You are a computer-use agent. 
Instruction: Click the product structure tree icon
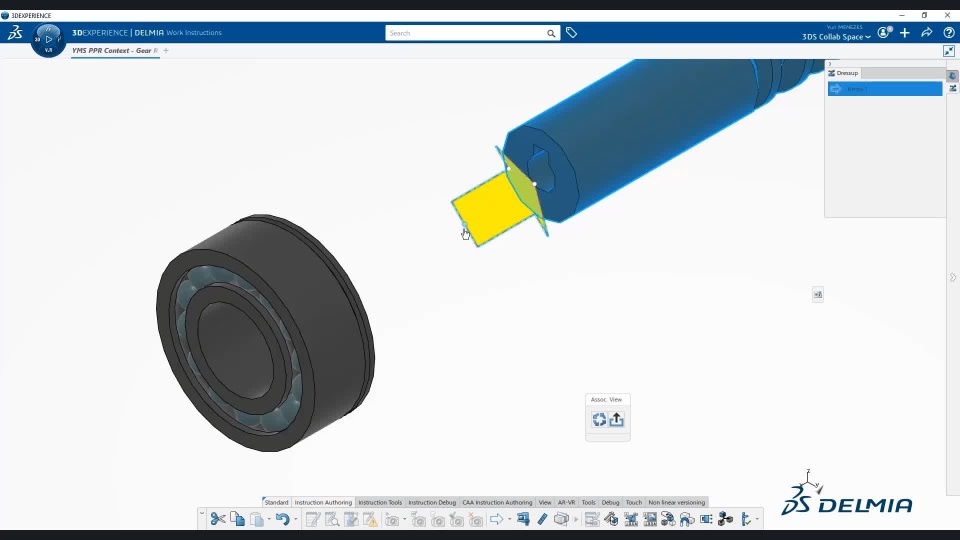[726, 519]
